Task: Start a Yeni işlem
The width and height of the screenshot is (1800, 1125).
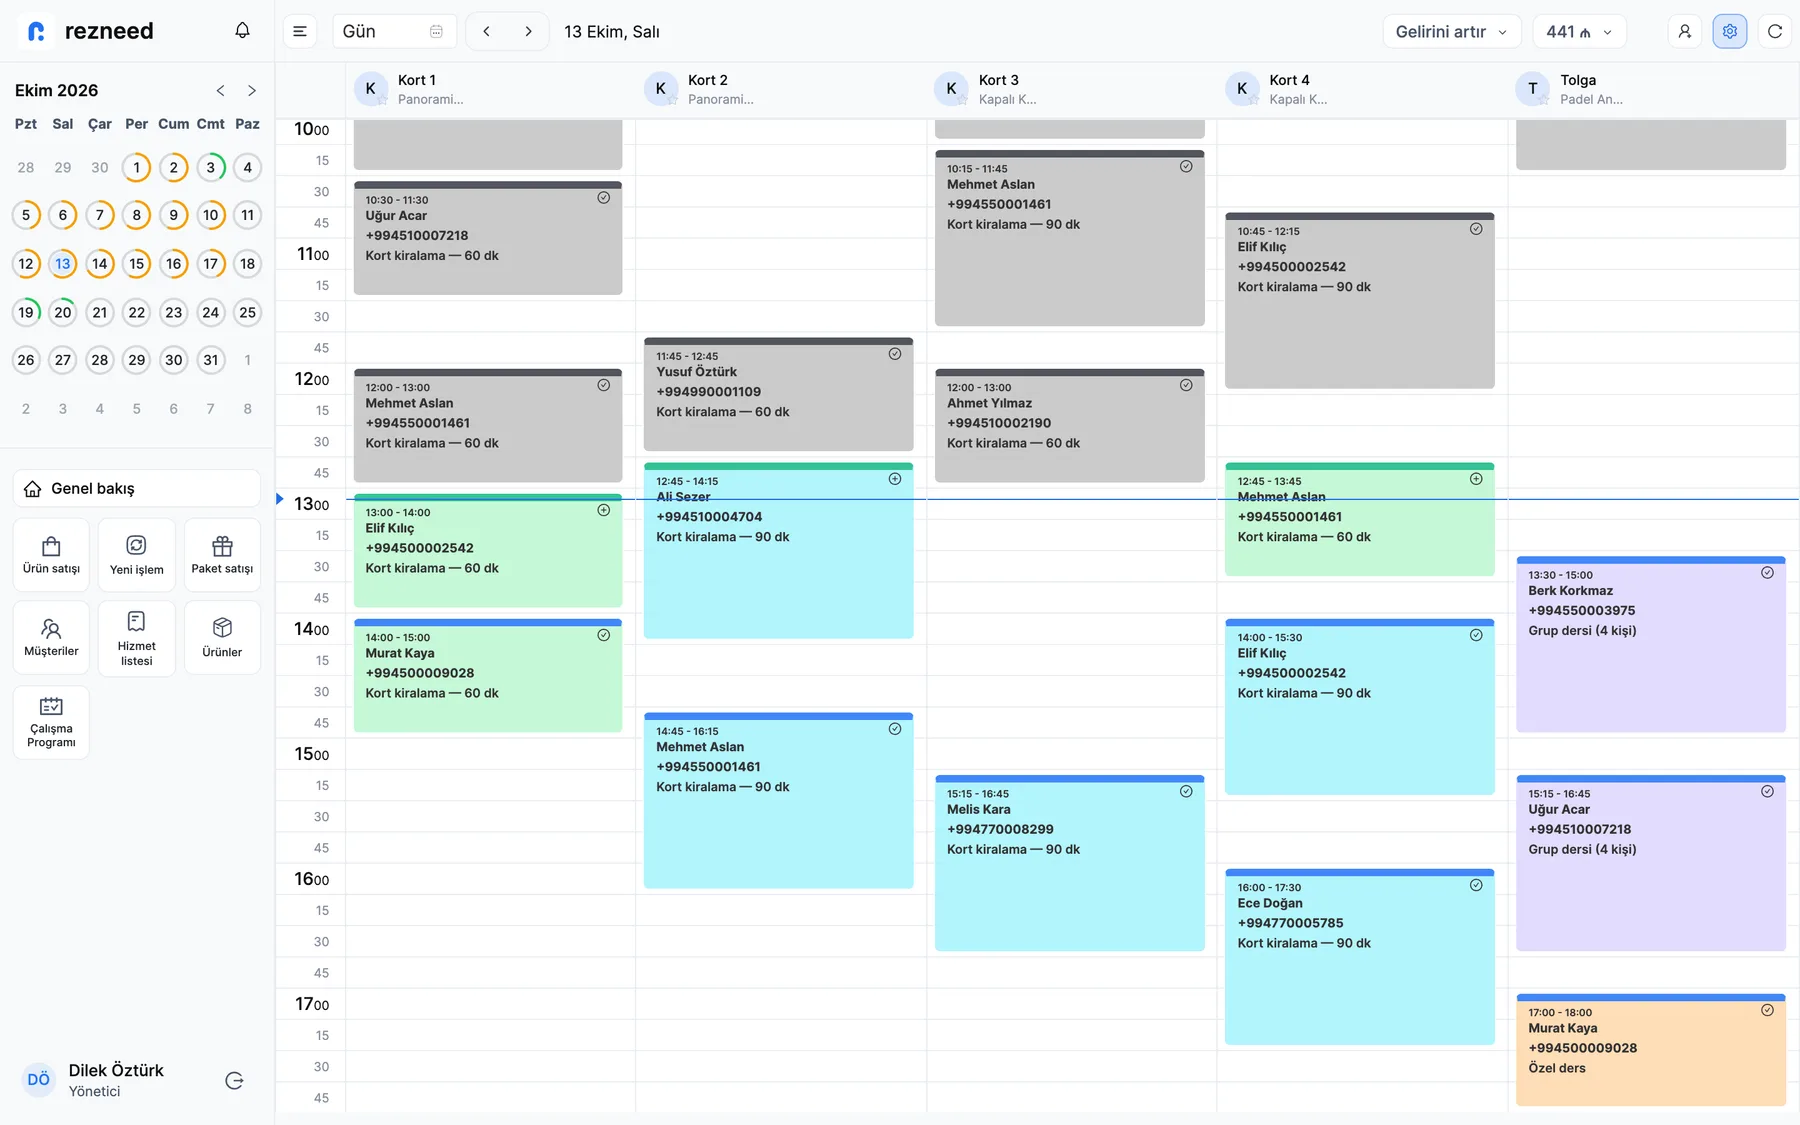Action: pos(137,555)
